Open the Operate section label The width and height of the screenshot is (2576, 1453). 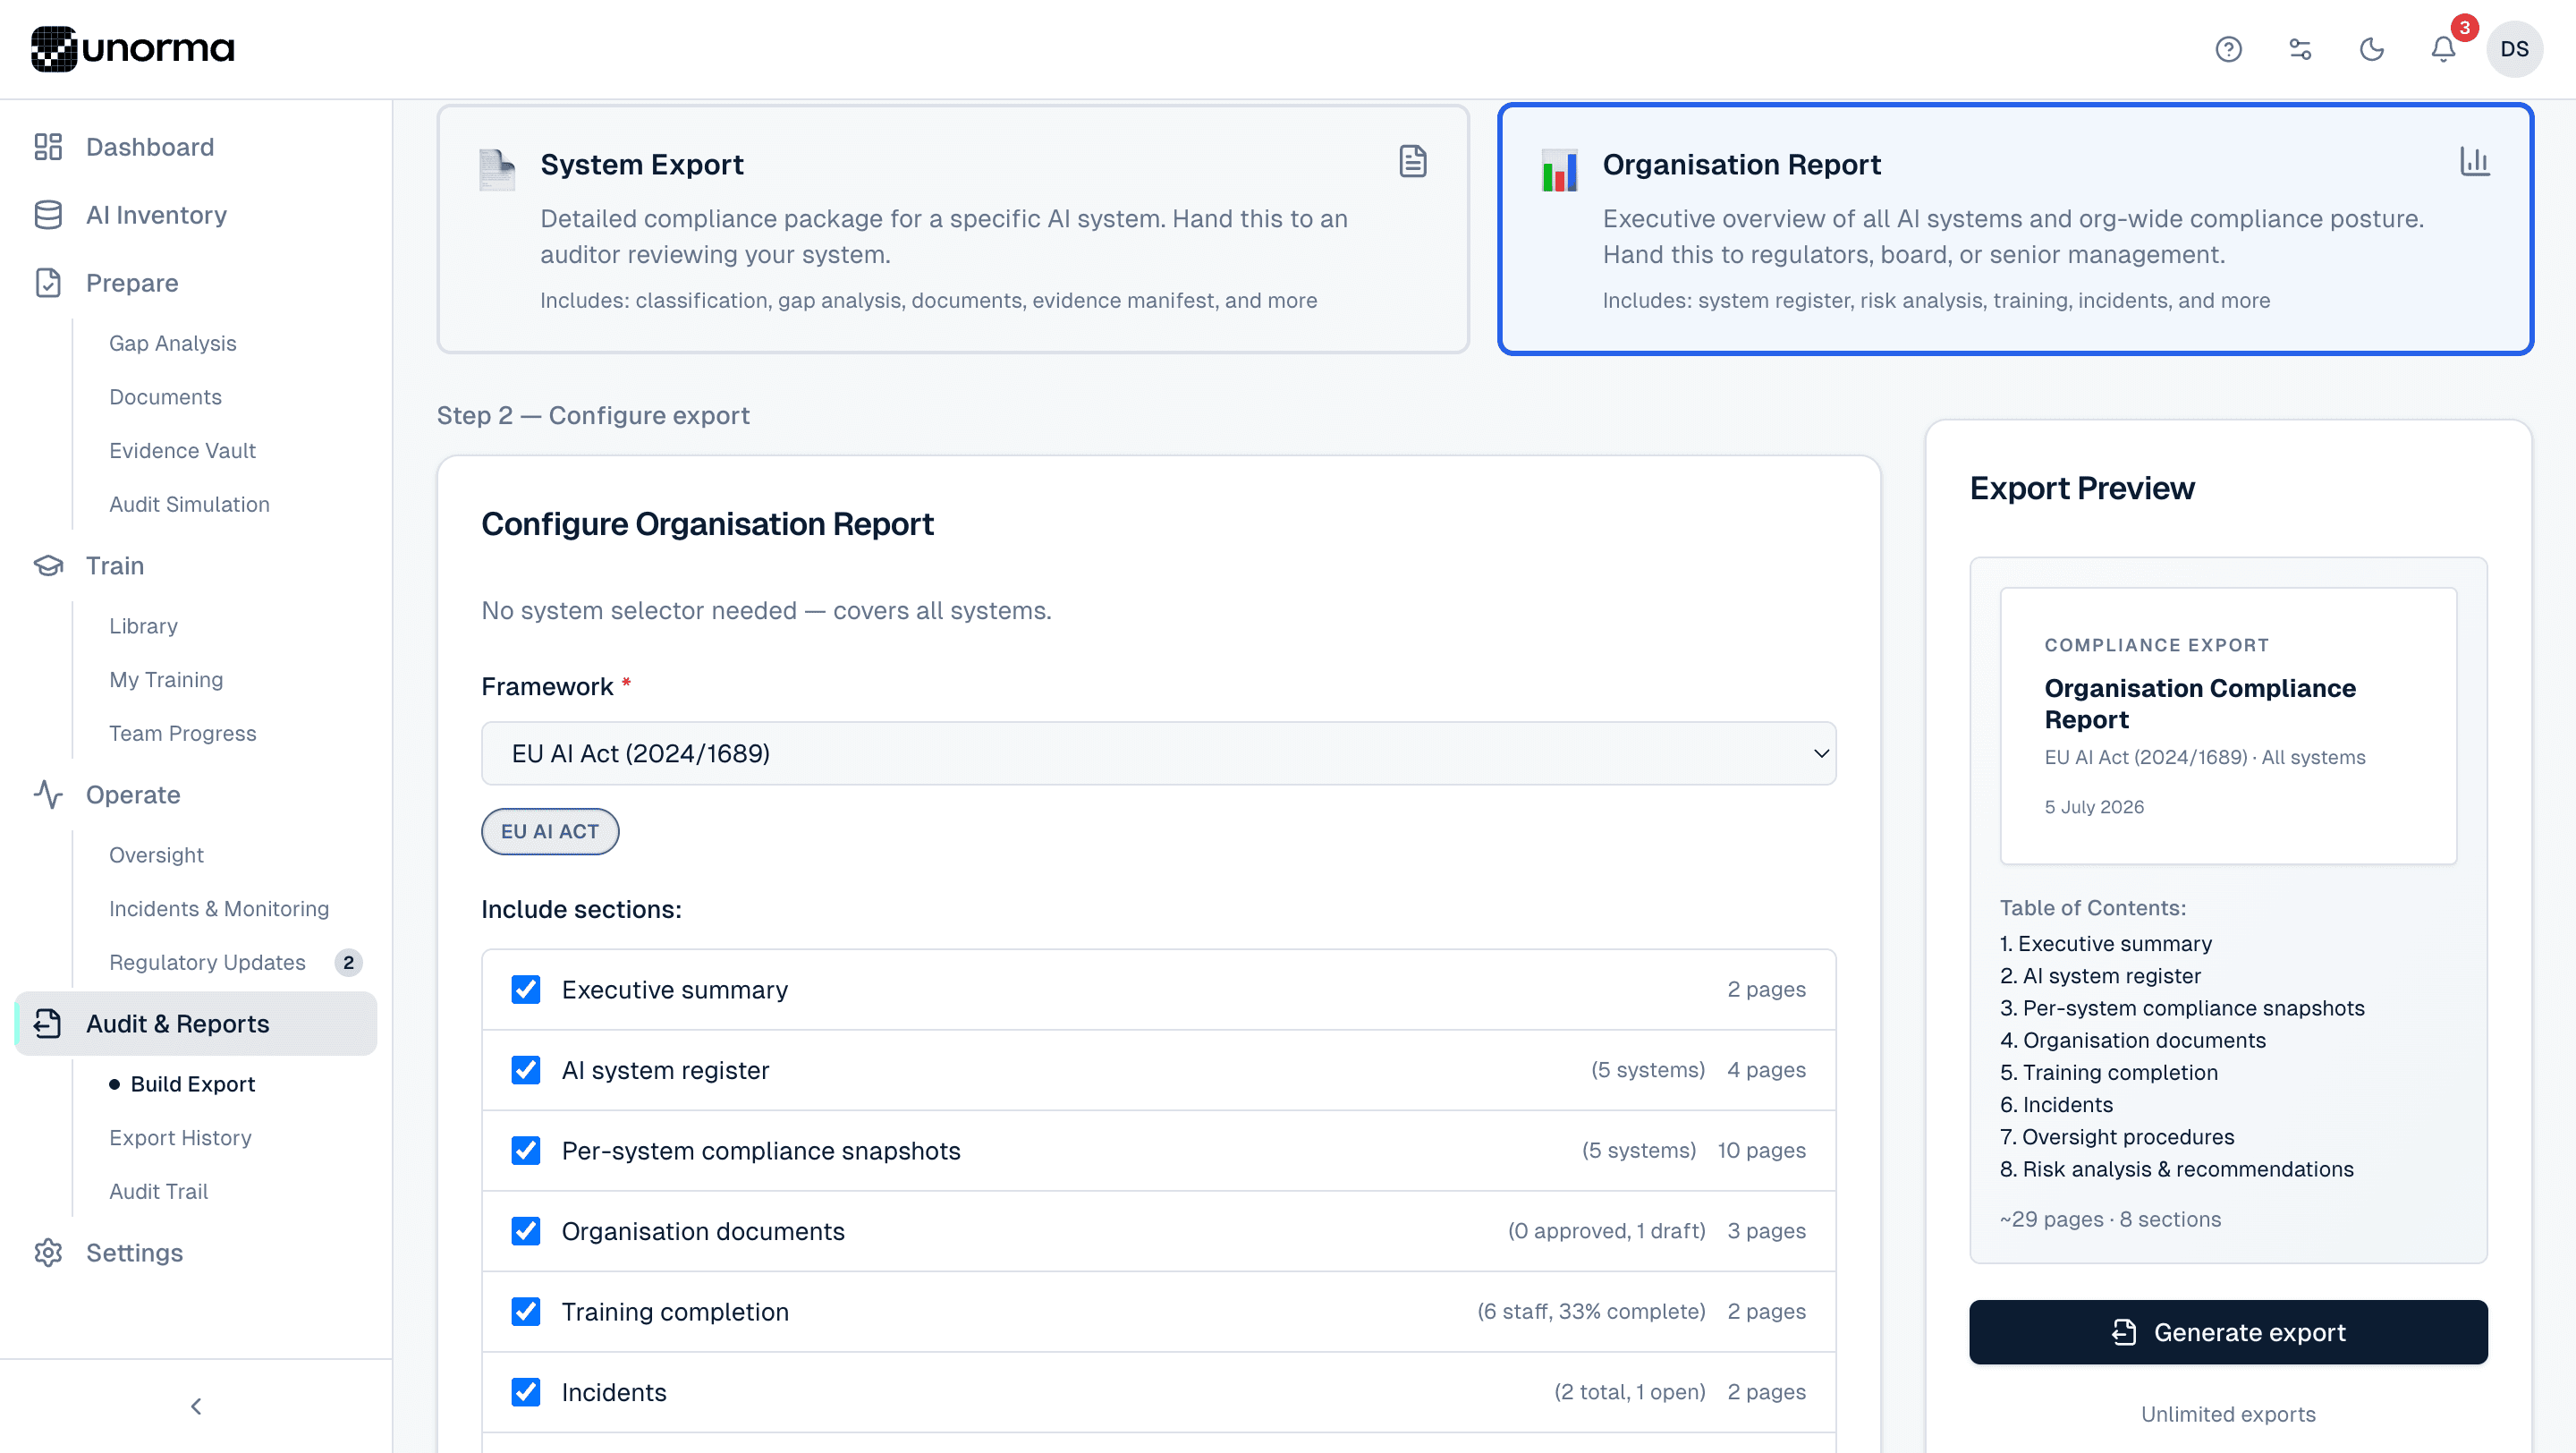tap(133, 795)
